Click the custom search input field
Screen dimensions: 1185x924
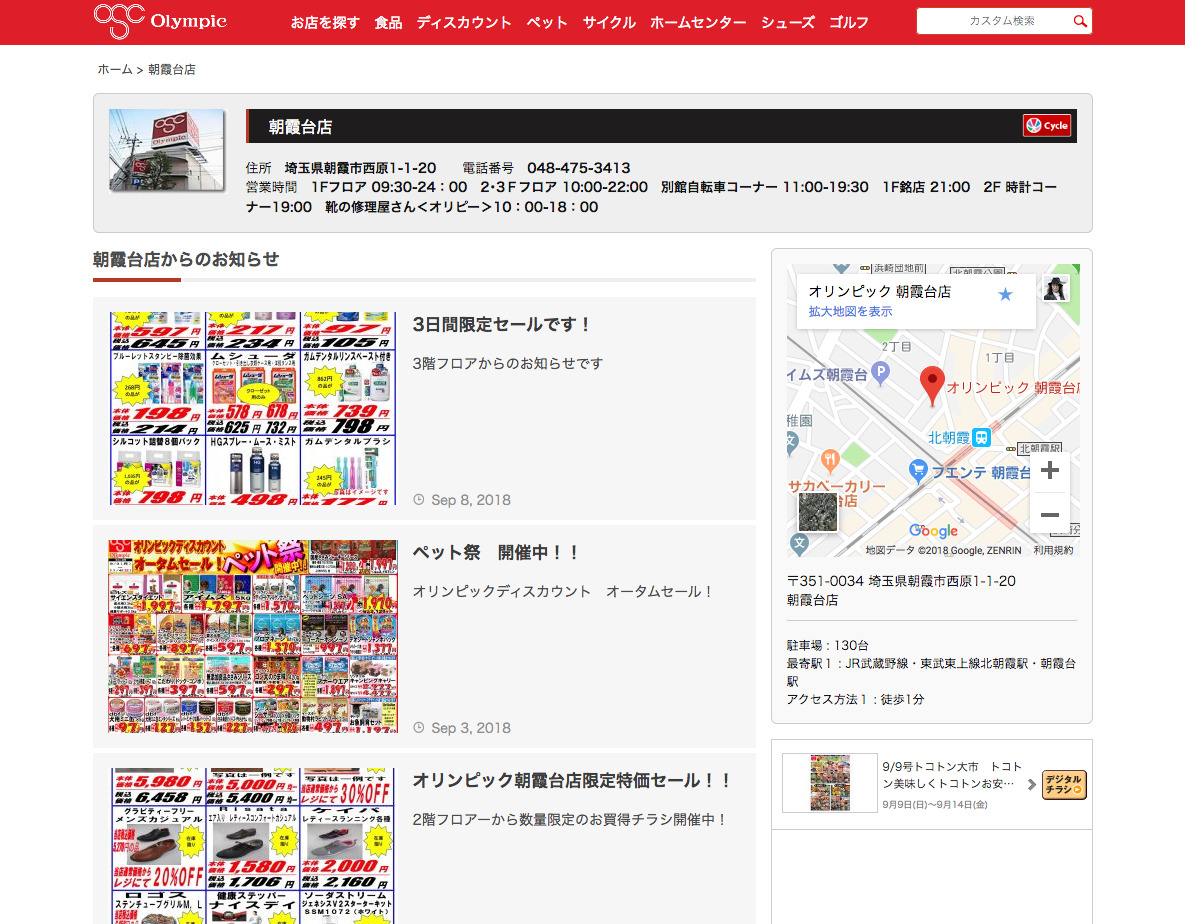[993, 21]
